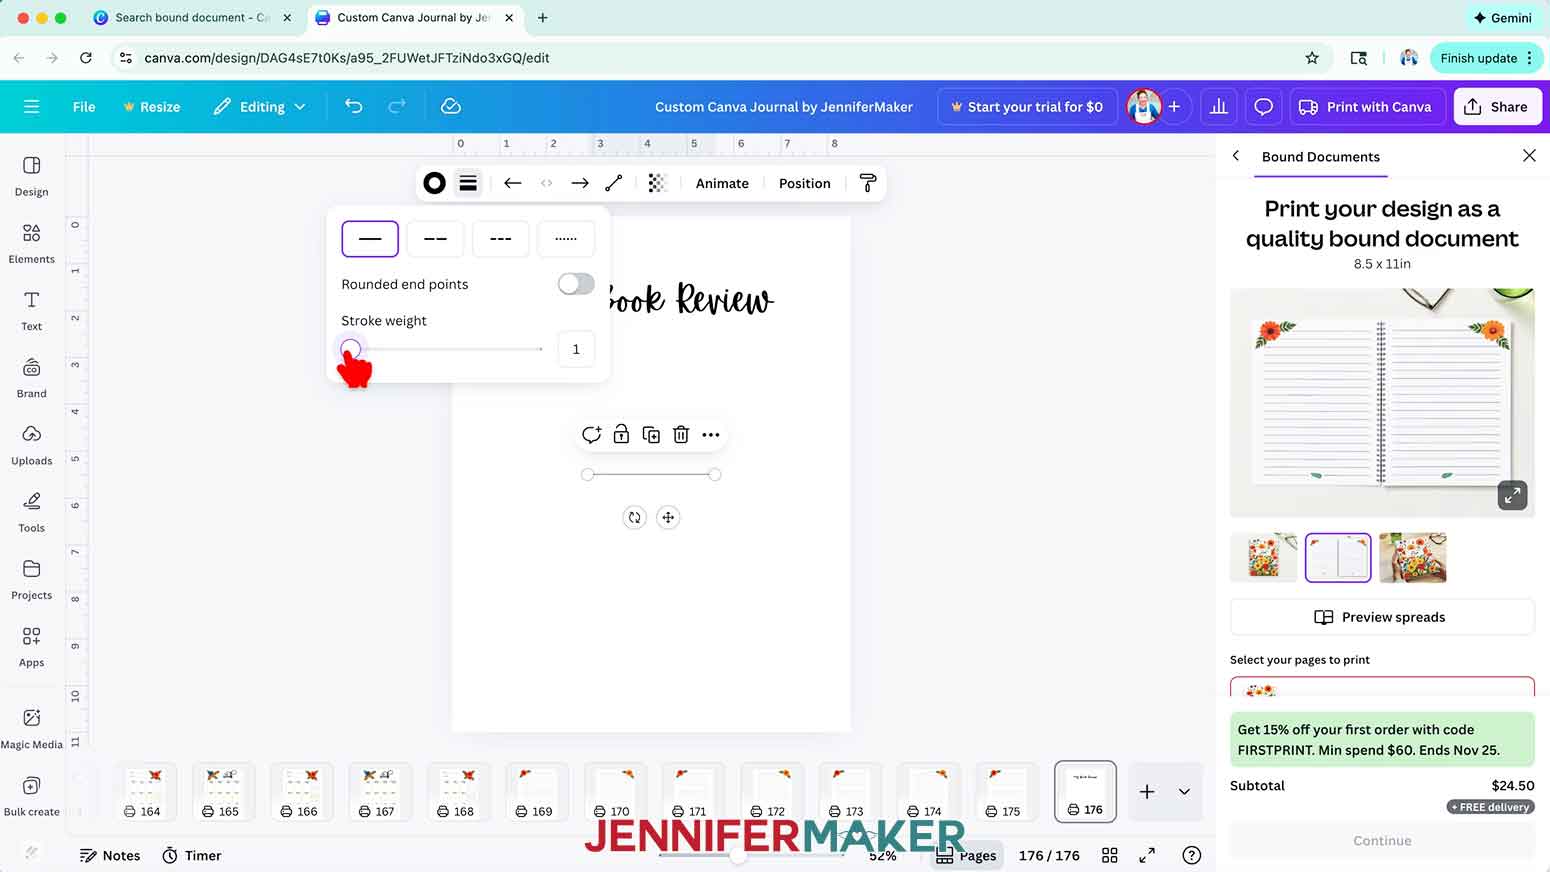
Task: Click the Preview spreads button
Action: [x=1381, y=617]
